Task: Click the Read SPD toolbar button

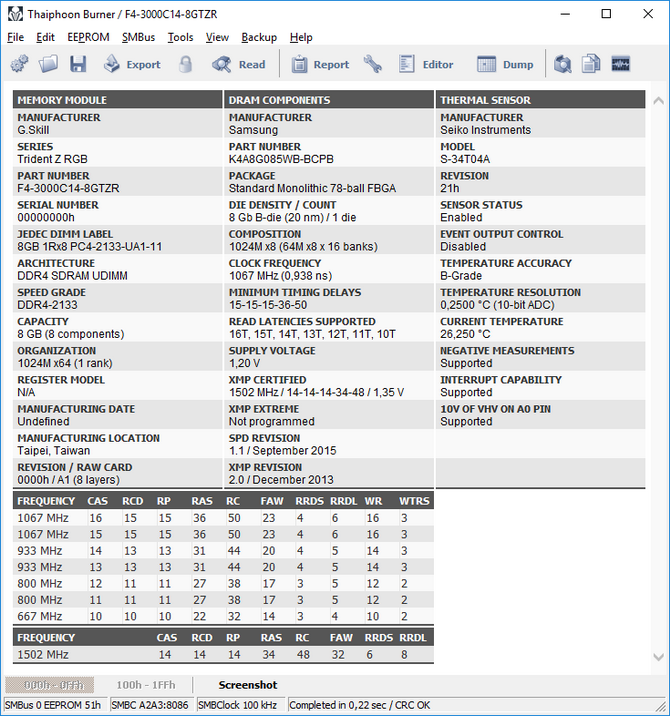Action: tap(239, 64)
